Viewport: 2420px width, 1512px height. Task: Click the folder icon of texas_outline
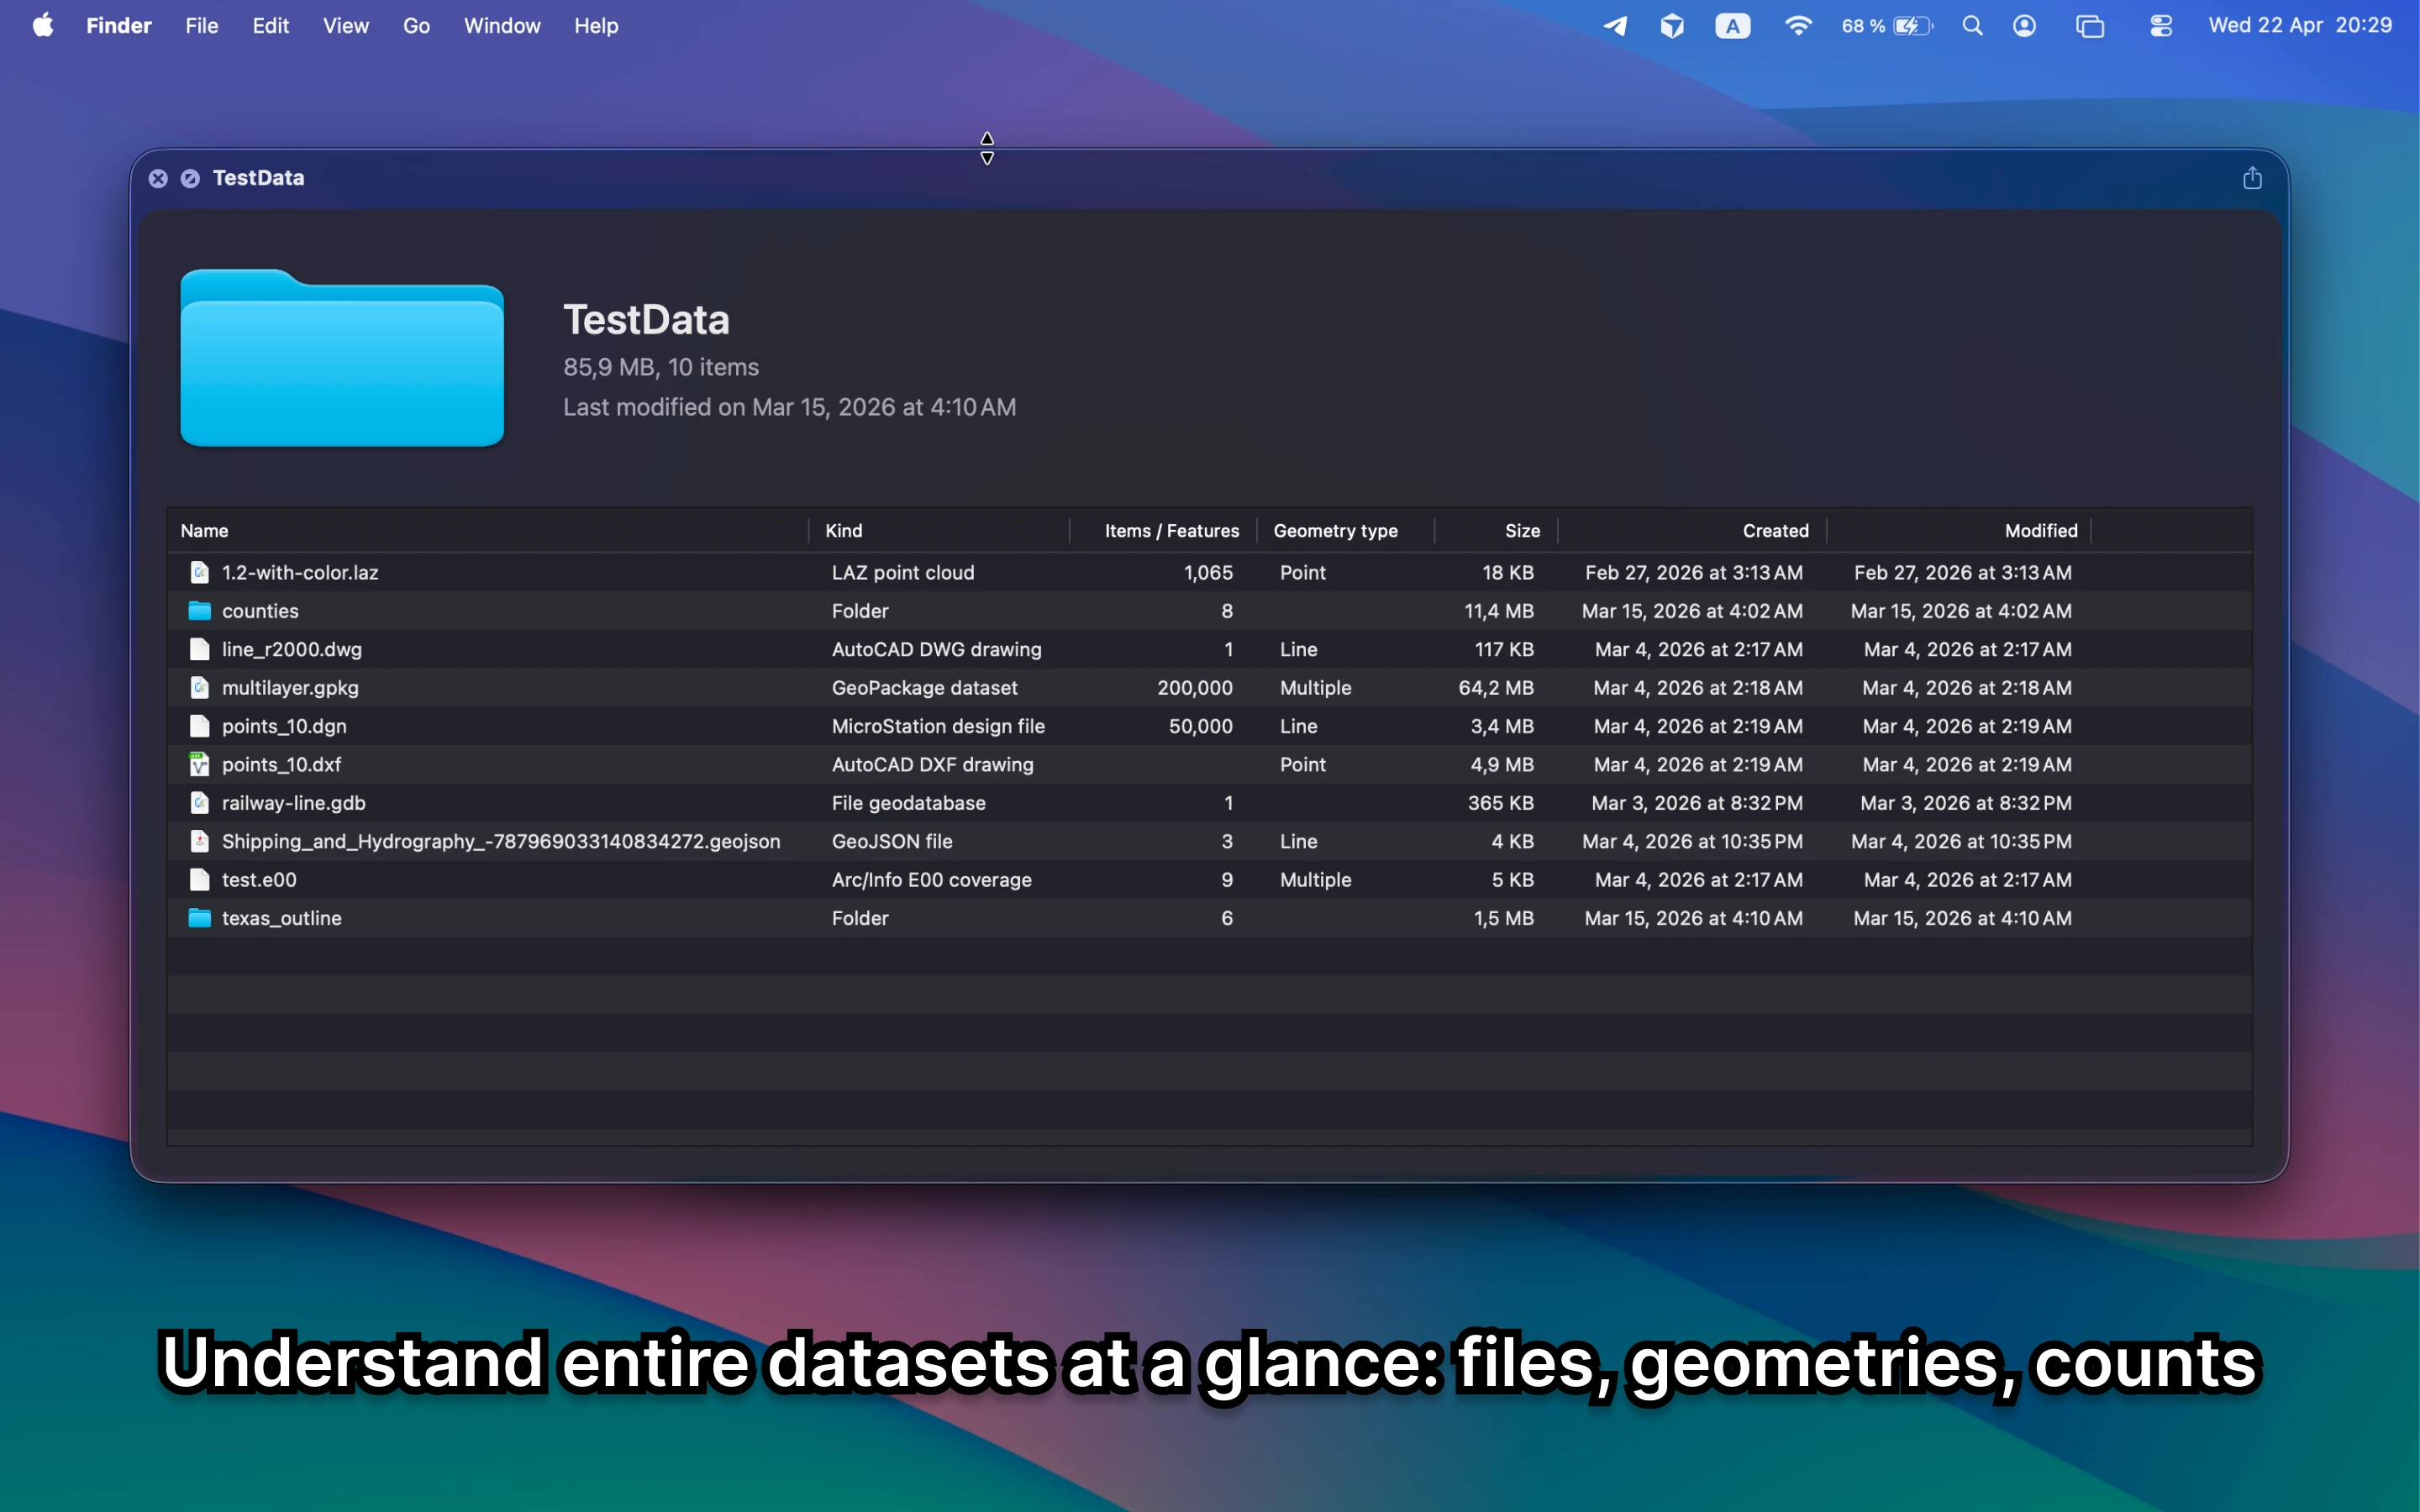(x=200, y=917)
